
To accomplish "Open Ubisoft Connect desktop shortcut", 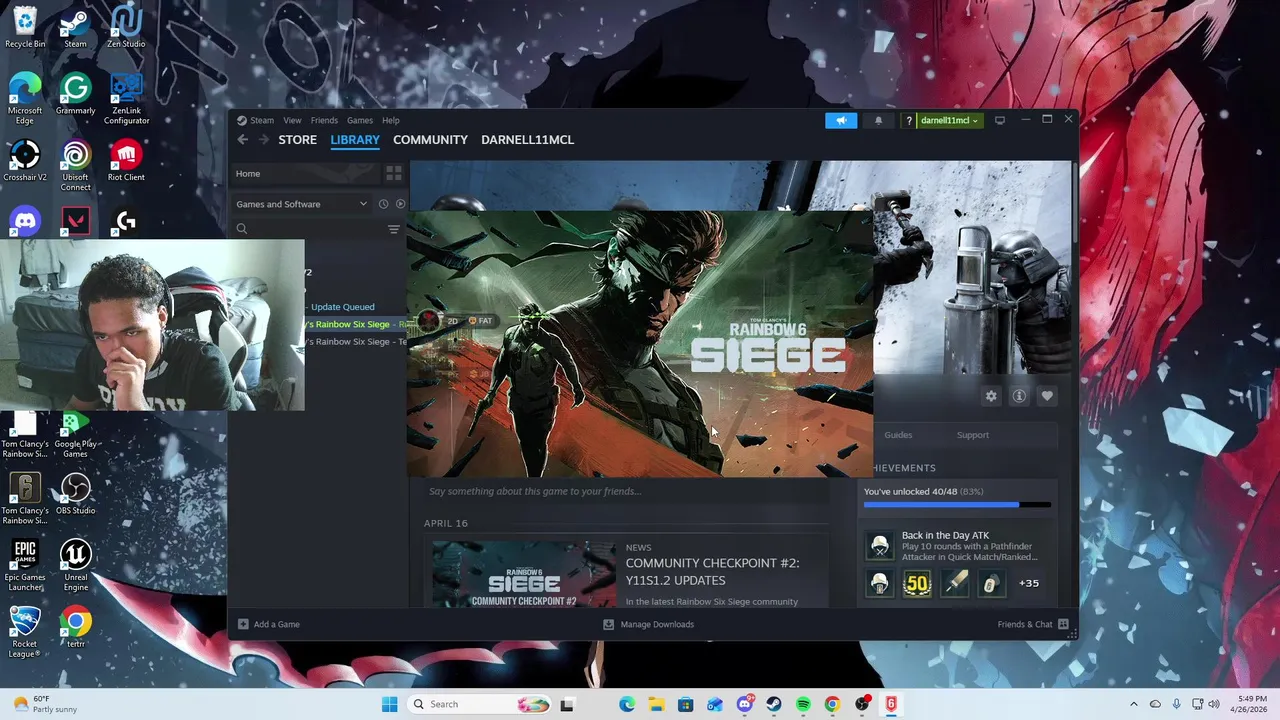I will pyautogui.click(x=75, y=166).
